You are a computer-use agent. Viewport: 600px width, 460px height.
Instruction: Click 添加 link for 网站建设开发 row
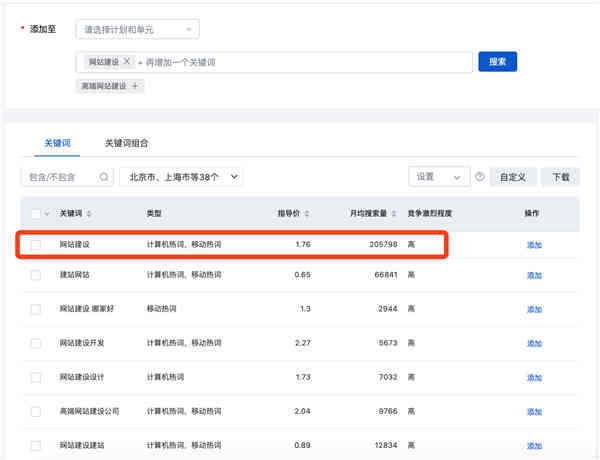tap(534, 343)
